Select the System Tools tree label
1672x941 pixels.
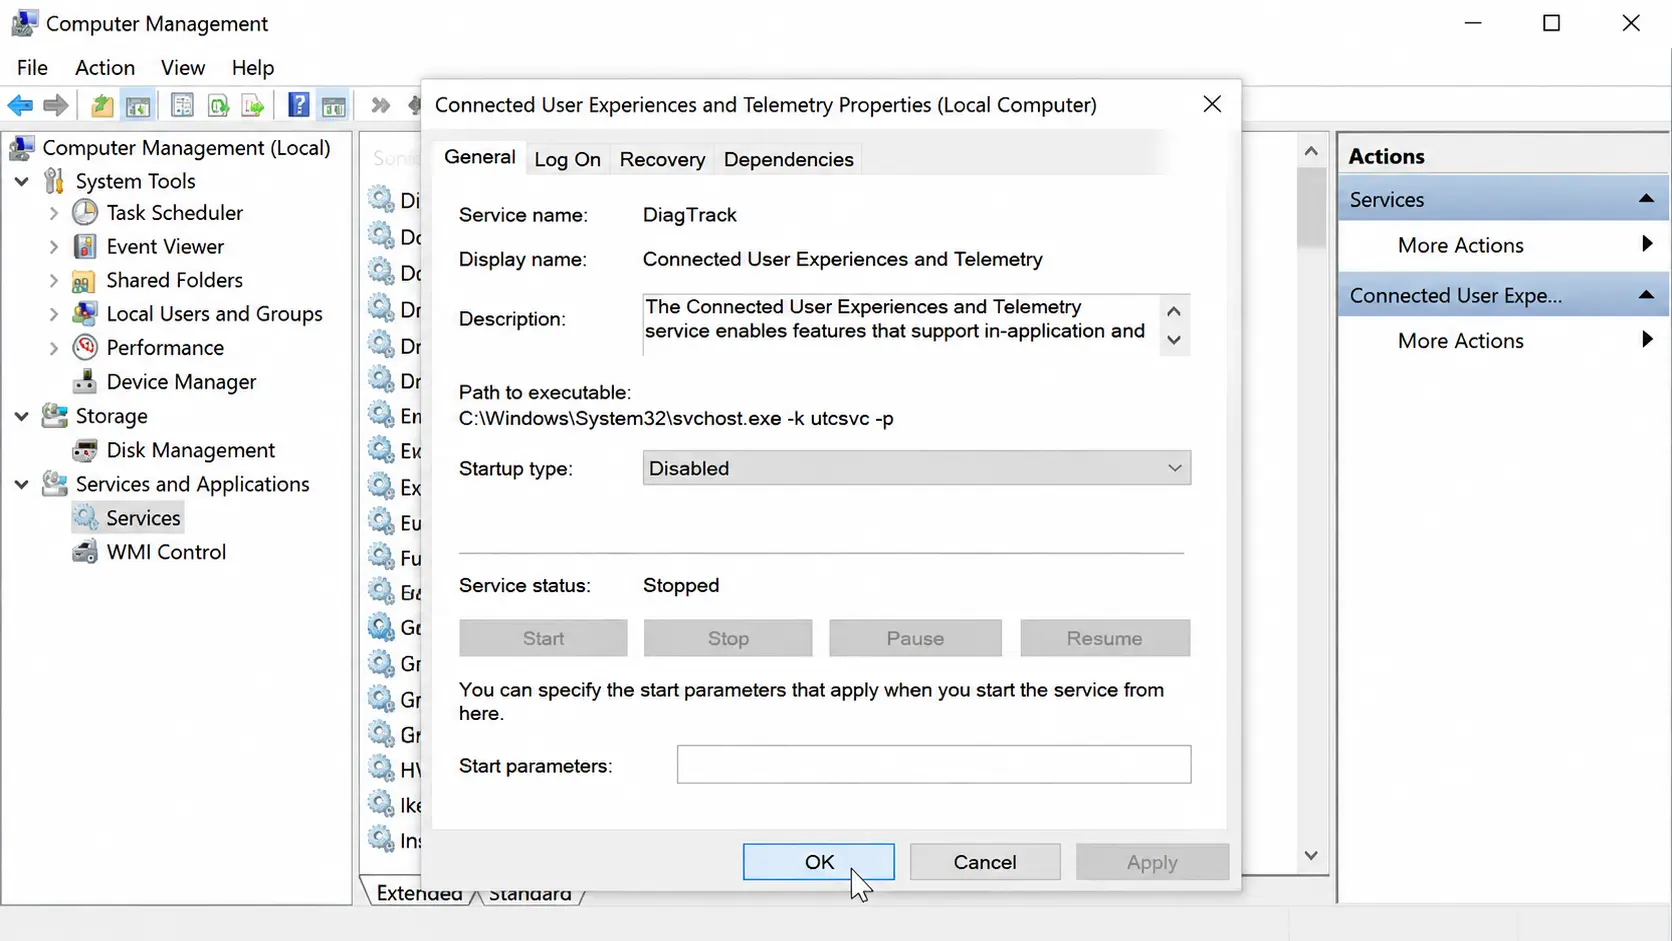click(135, 181)
